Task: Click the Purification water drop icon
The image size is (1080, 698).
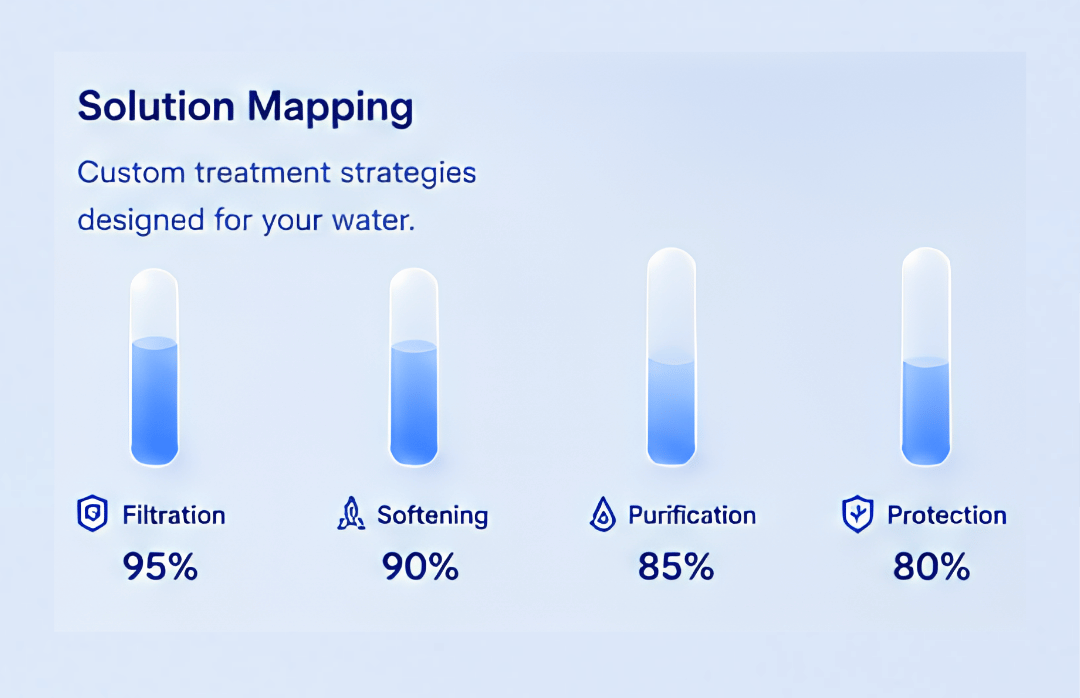Action: [x=603, y=514]
